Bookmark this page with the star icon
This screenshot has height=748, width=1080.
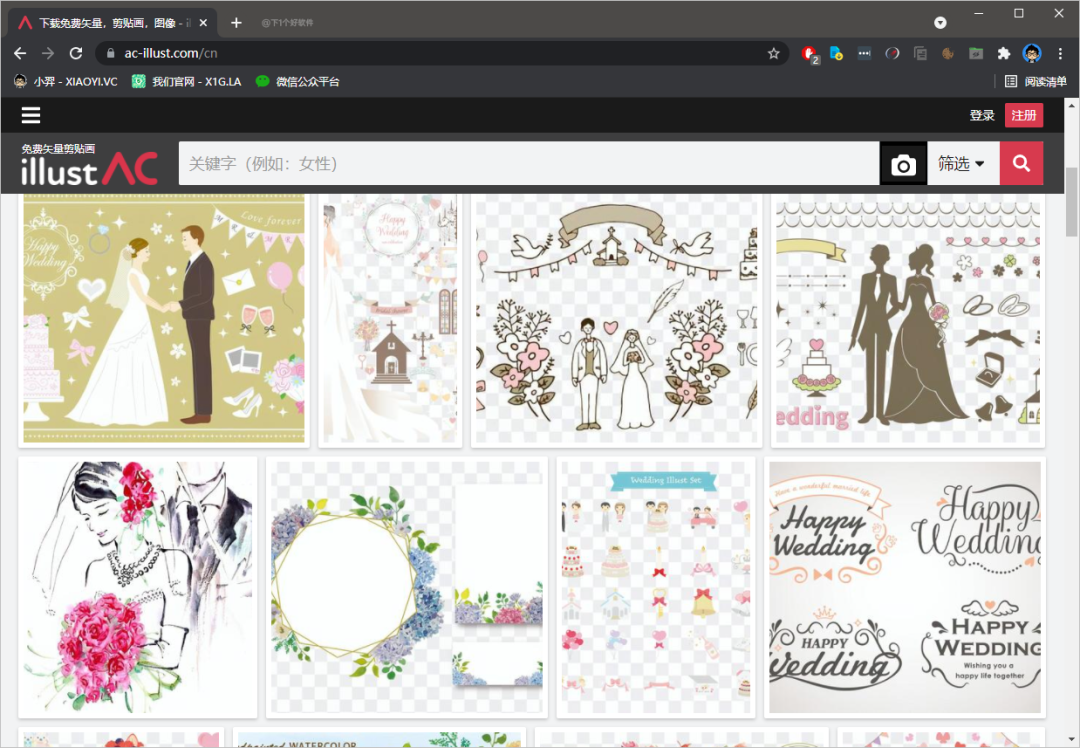click(773, 53)
